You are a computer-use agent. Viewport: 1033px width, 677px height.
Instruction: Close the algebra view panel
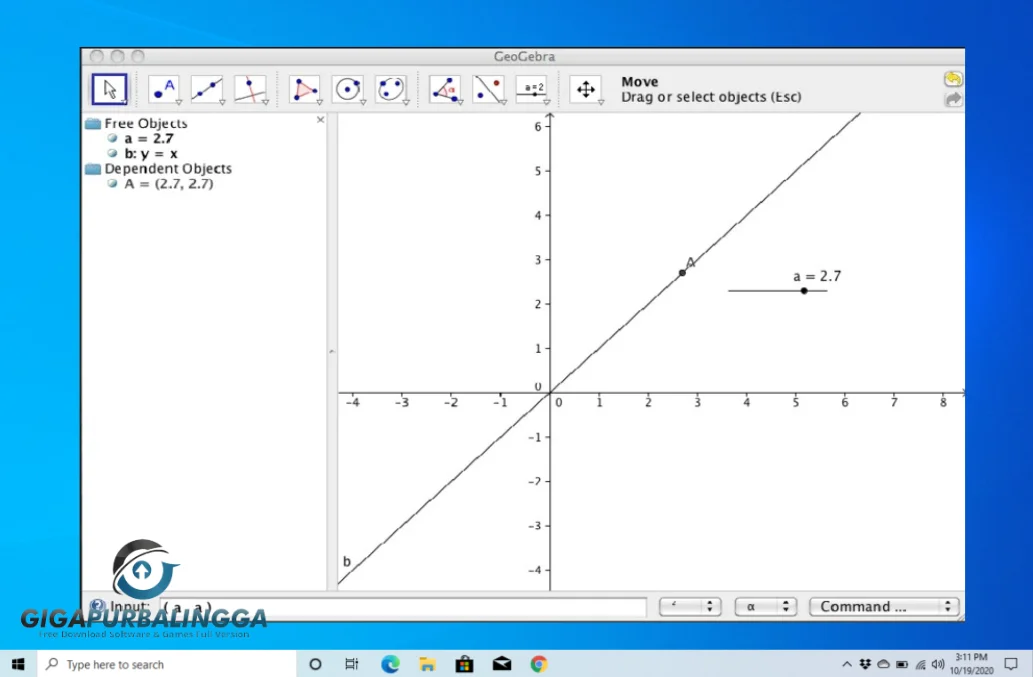coord(319,119)
